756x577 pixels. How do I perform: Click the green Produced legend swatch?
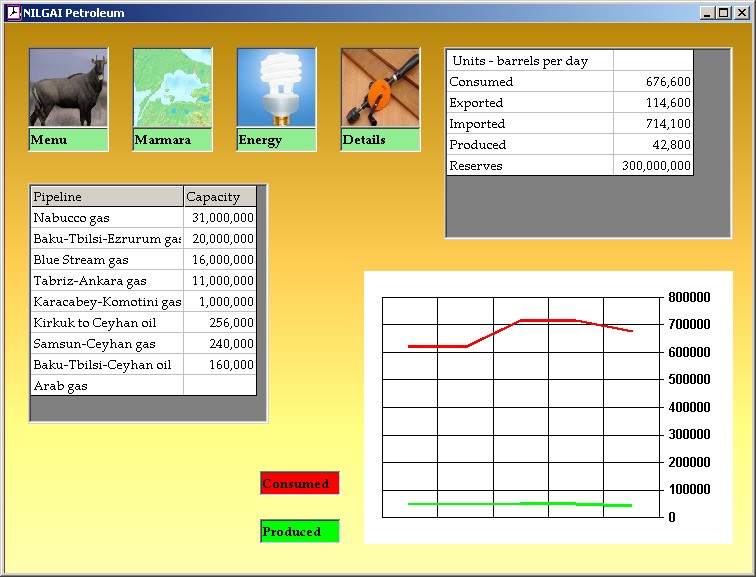click(300, 532)
